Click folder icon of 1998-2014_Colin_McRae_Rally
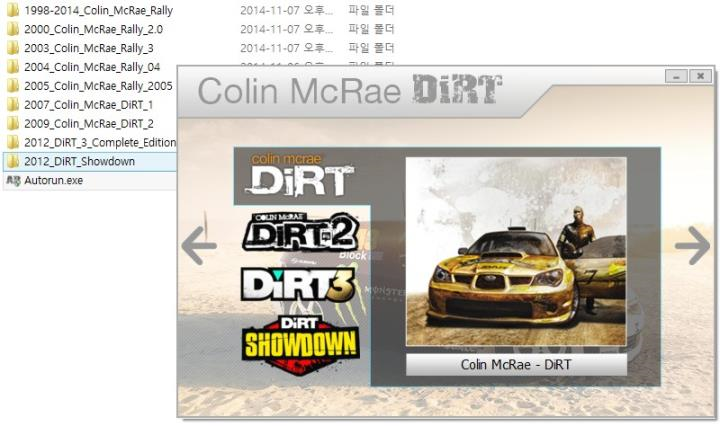Screen dimensions: 720x430 [13, 10]
